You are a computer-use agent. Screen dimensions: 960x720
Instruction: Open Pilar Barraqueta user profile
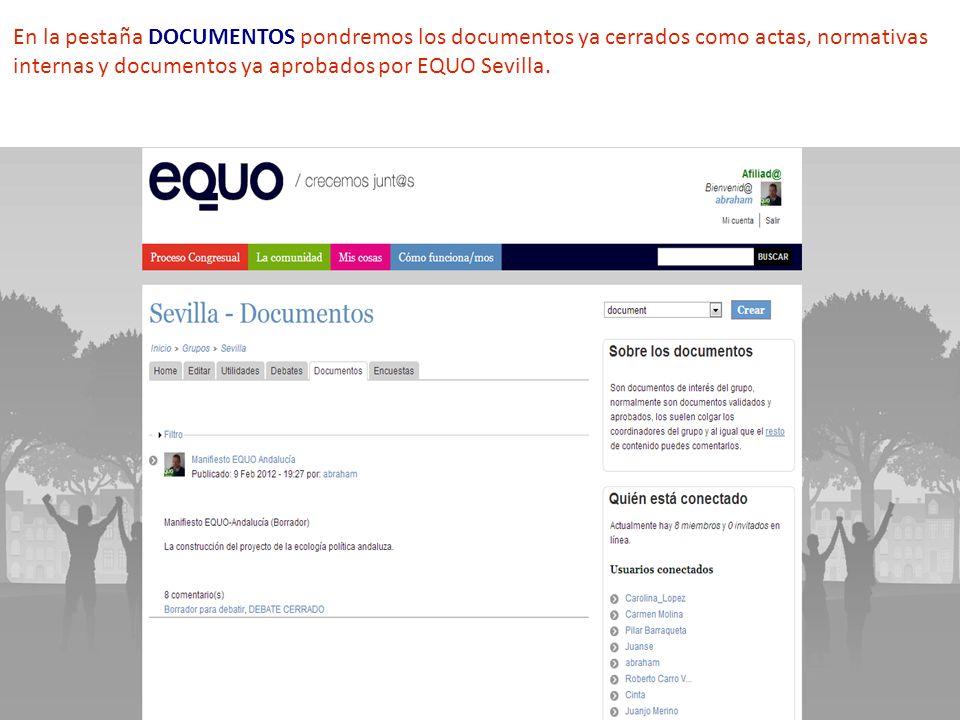point(656,631)
